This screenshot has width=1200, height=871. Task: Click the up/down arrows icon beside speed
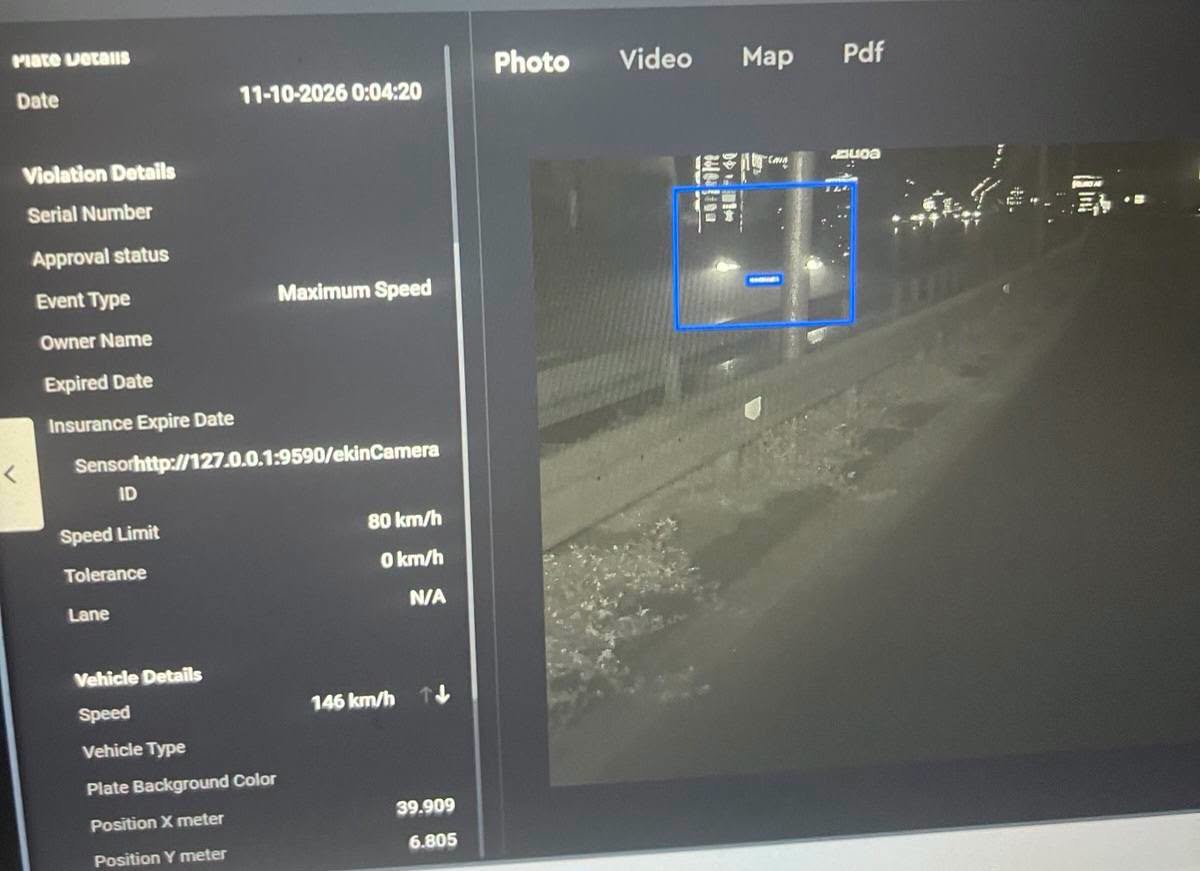pos(435,696)
